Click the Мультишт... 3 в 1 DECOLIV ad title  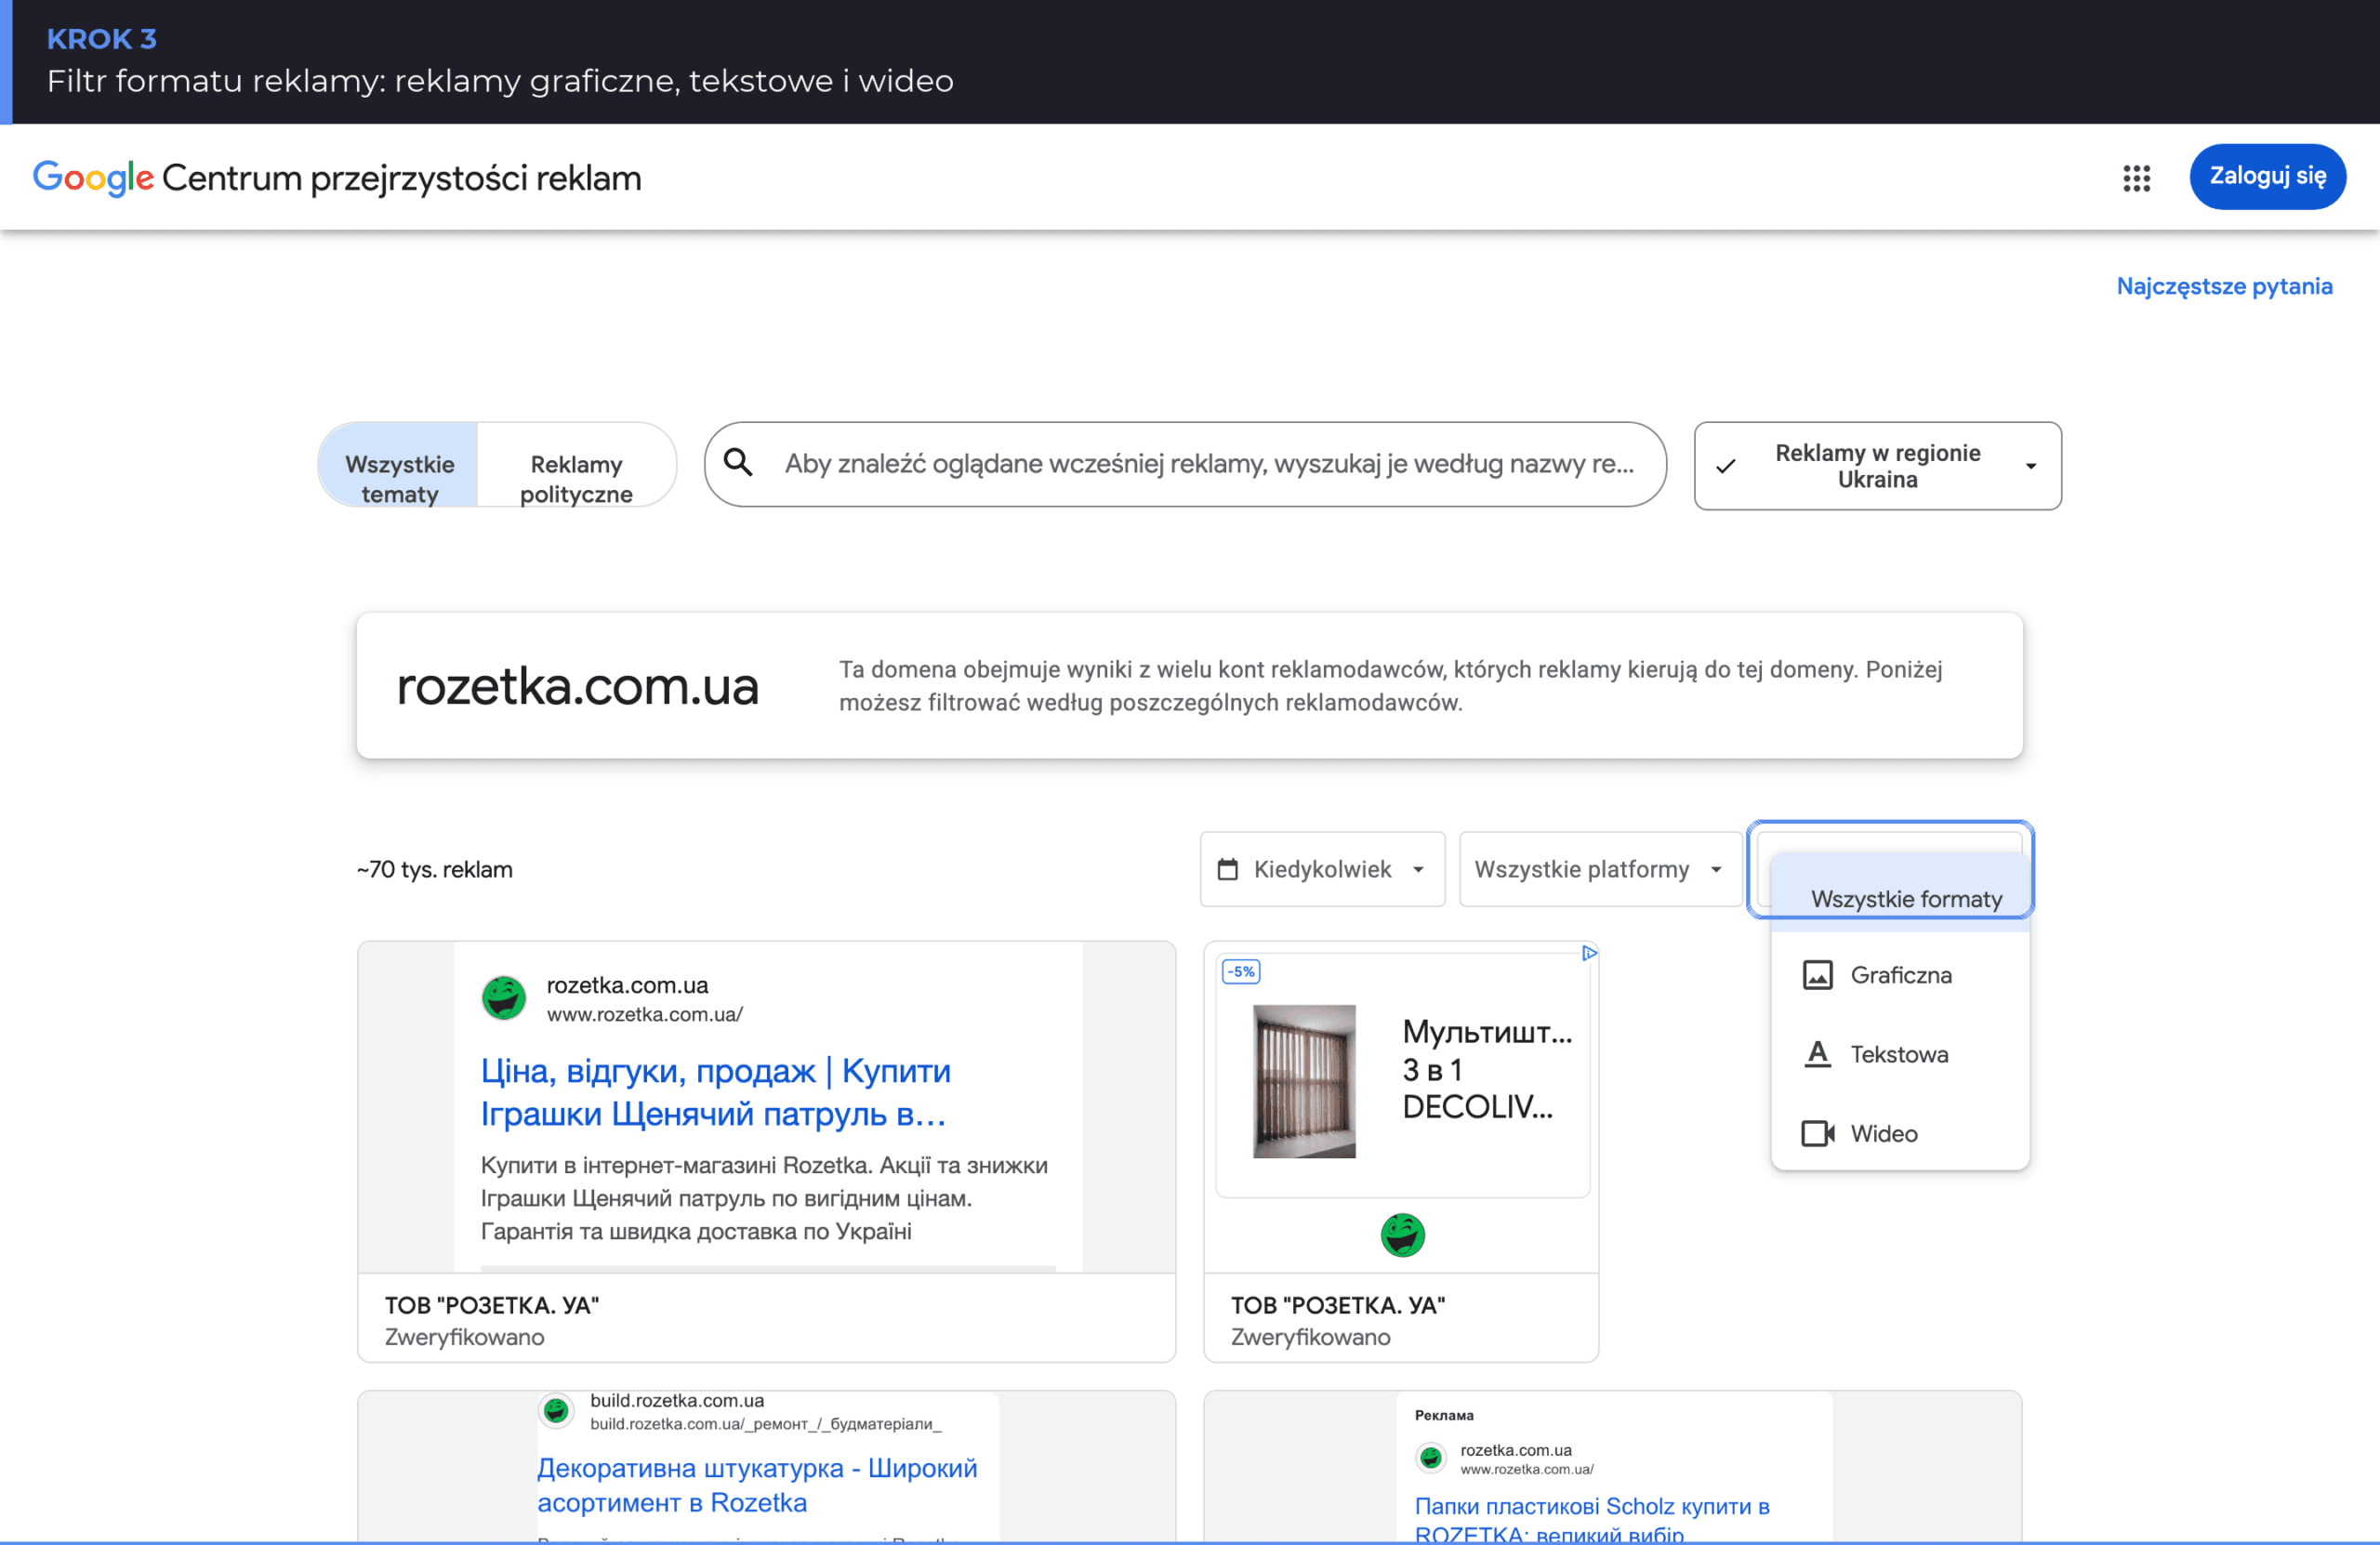(1487, 1069)
